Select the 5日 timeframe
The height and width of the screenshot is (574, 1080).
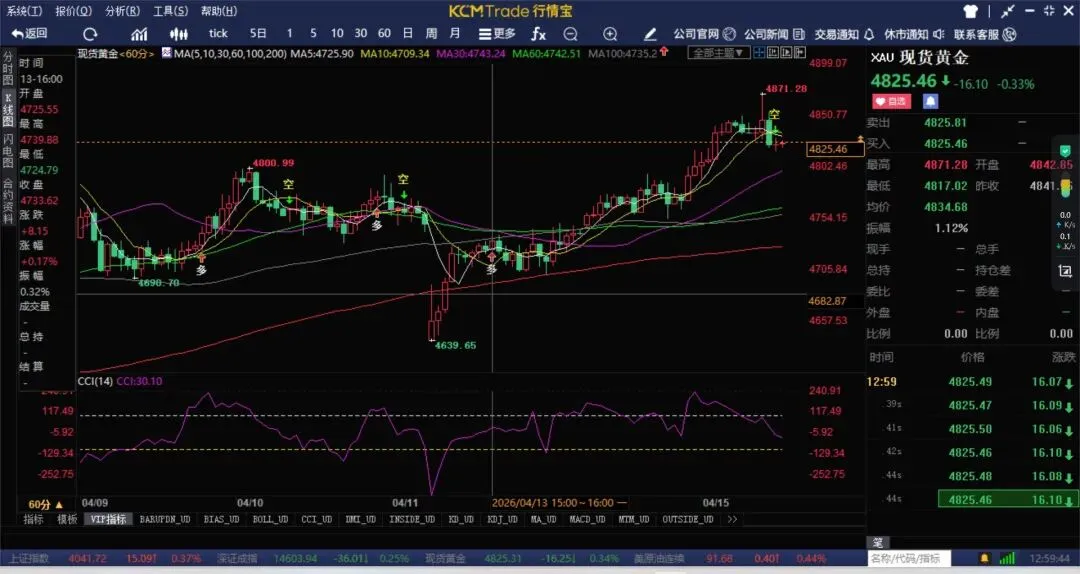(258, 33)
